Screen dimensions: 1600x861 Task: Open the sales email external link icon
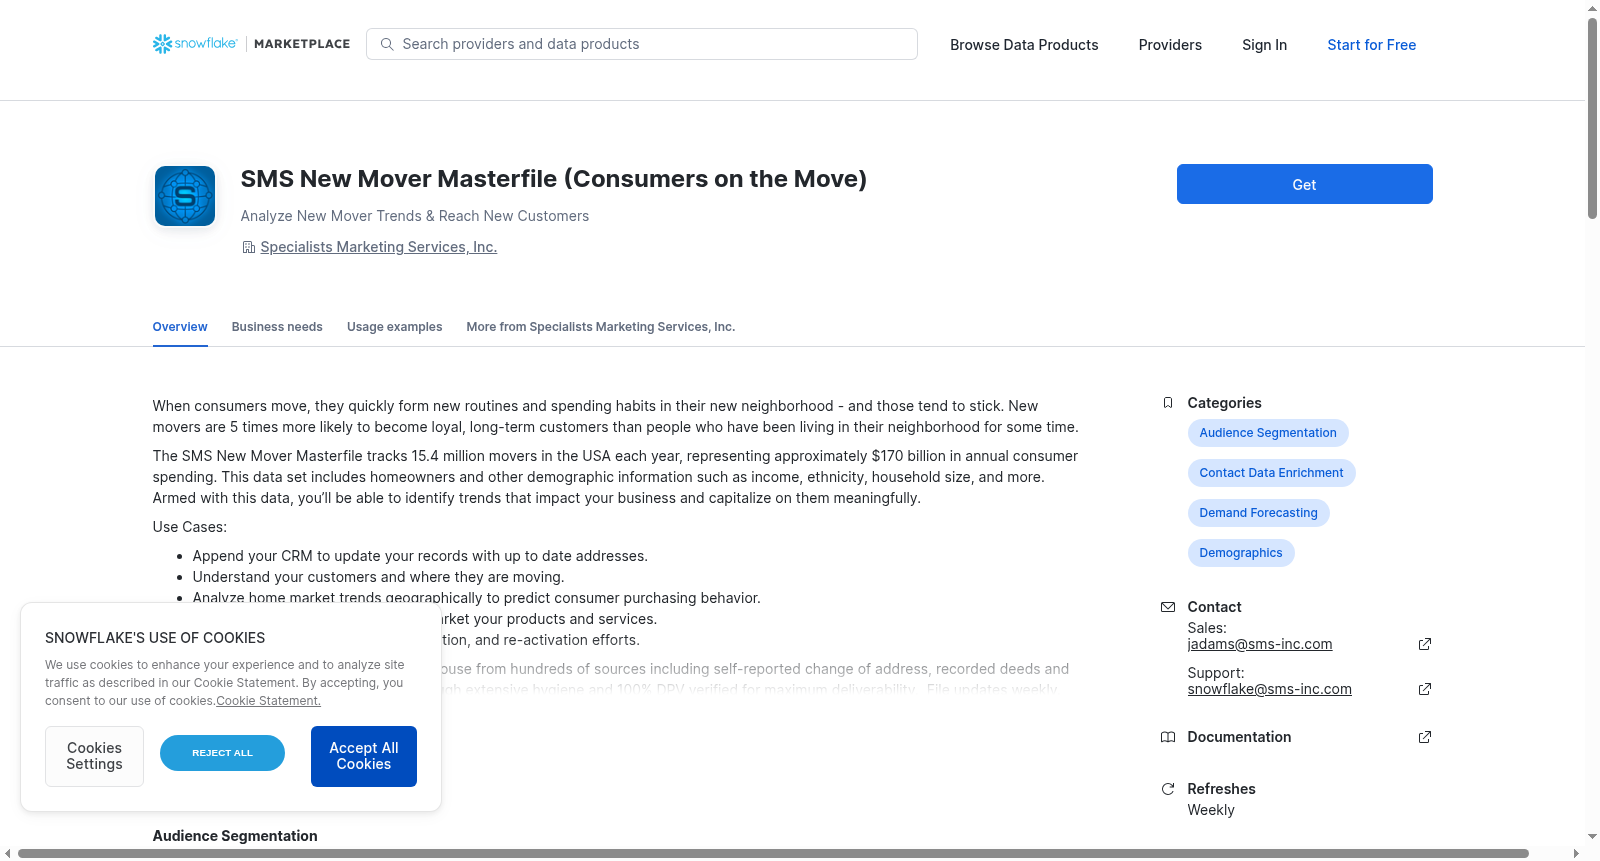(x=1425, y=644)
